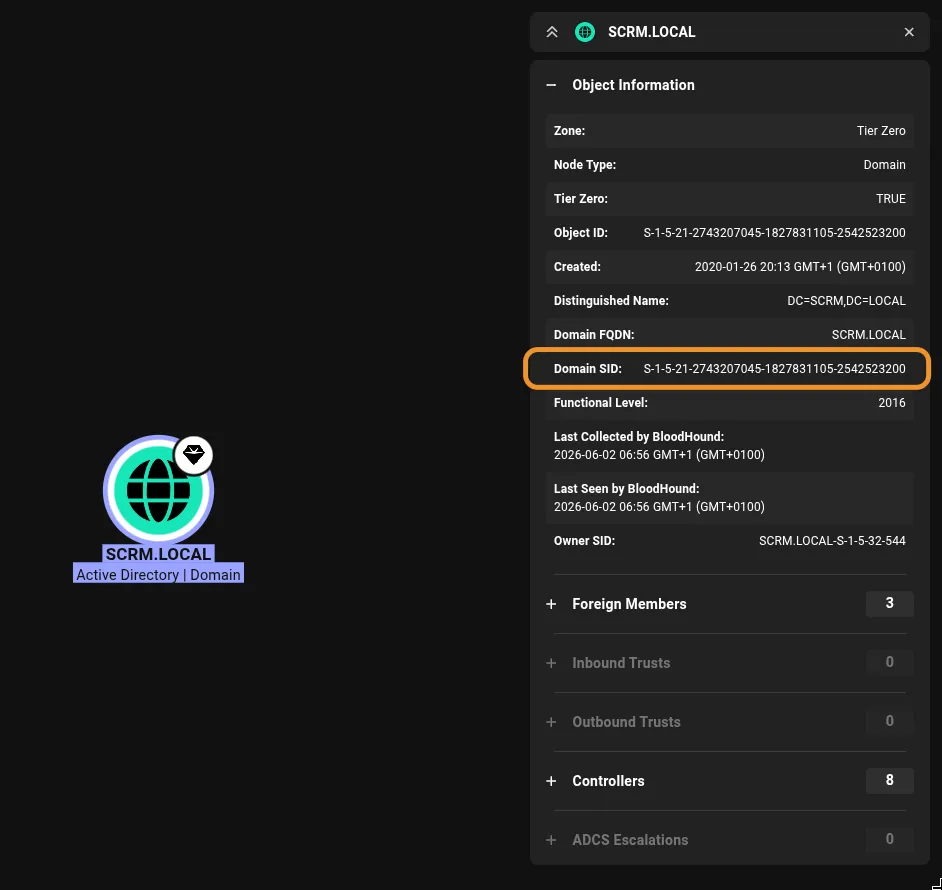Expand the Inbound Trusts section
Image resolution: width=942 pixels, height=890 pixels.
pyautogui.click(x=551, y=663)
